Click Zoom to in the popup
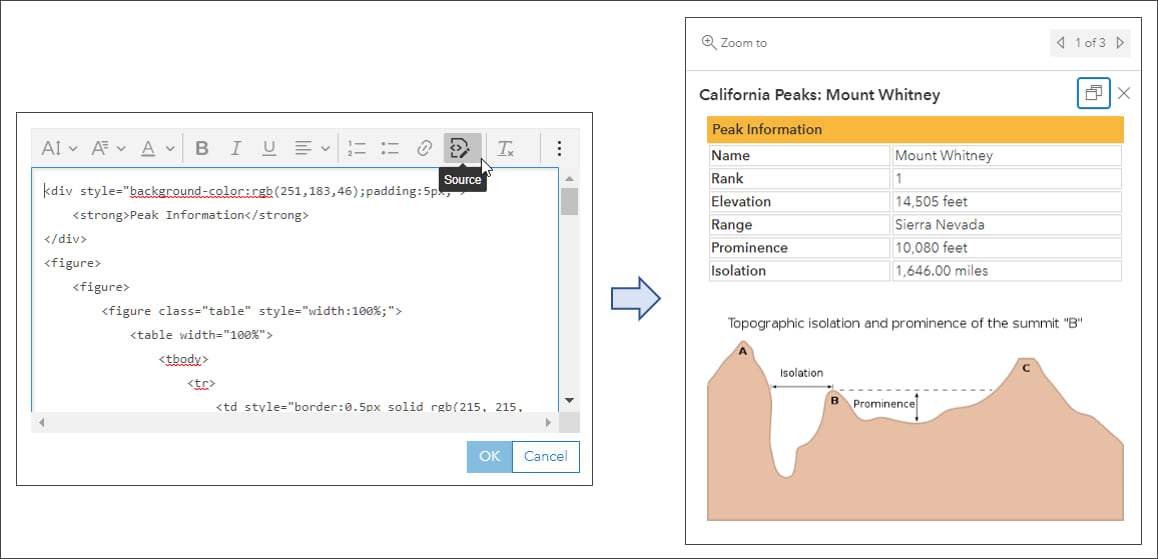1158x559 pixels. click(x=735, y=43)
